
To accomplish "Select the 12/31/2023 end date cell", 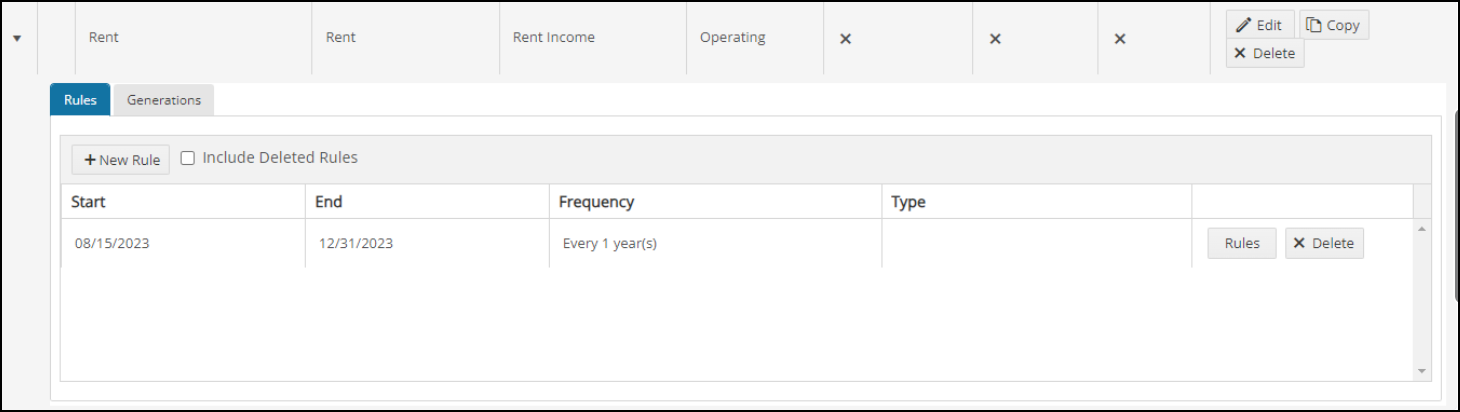I will pos(427,243).
